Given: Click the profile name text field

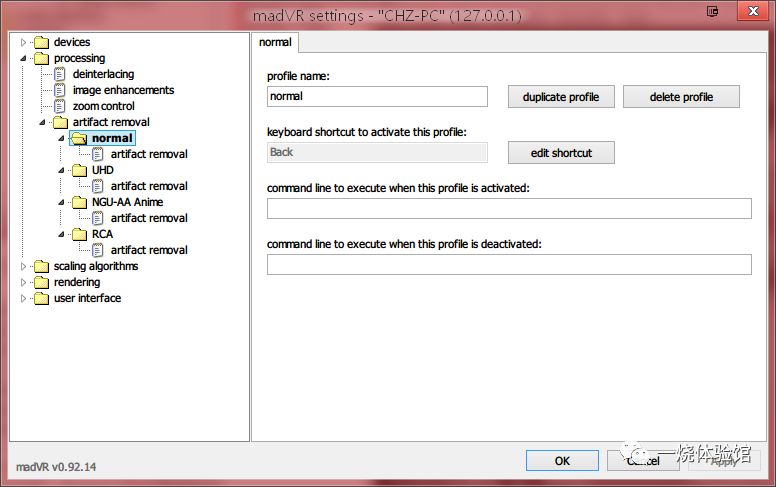Looking at the screenshot, I should (377, 97).
